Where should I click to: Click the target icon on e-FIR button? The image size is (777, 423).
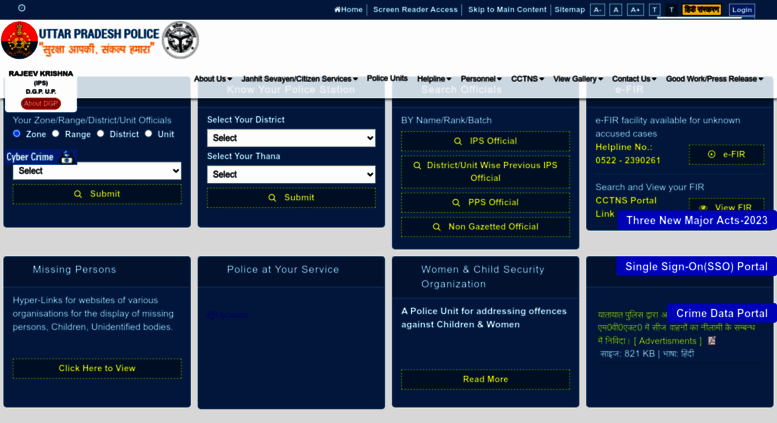pos(712,155)
